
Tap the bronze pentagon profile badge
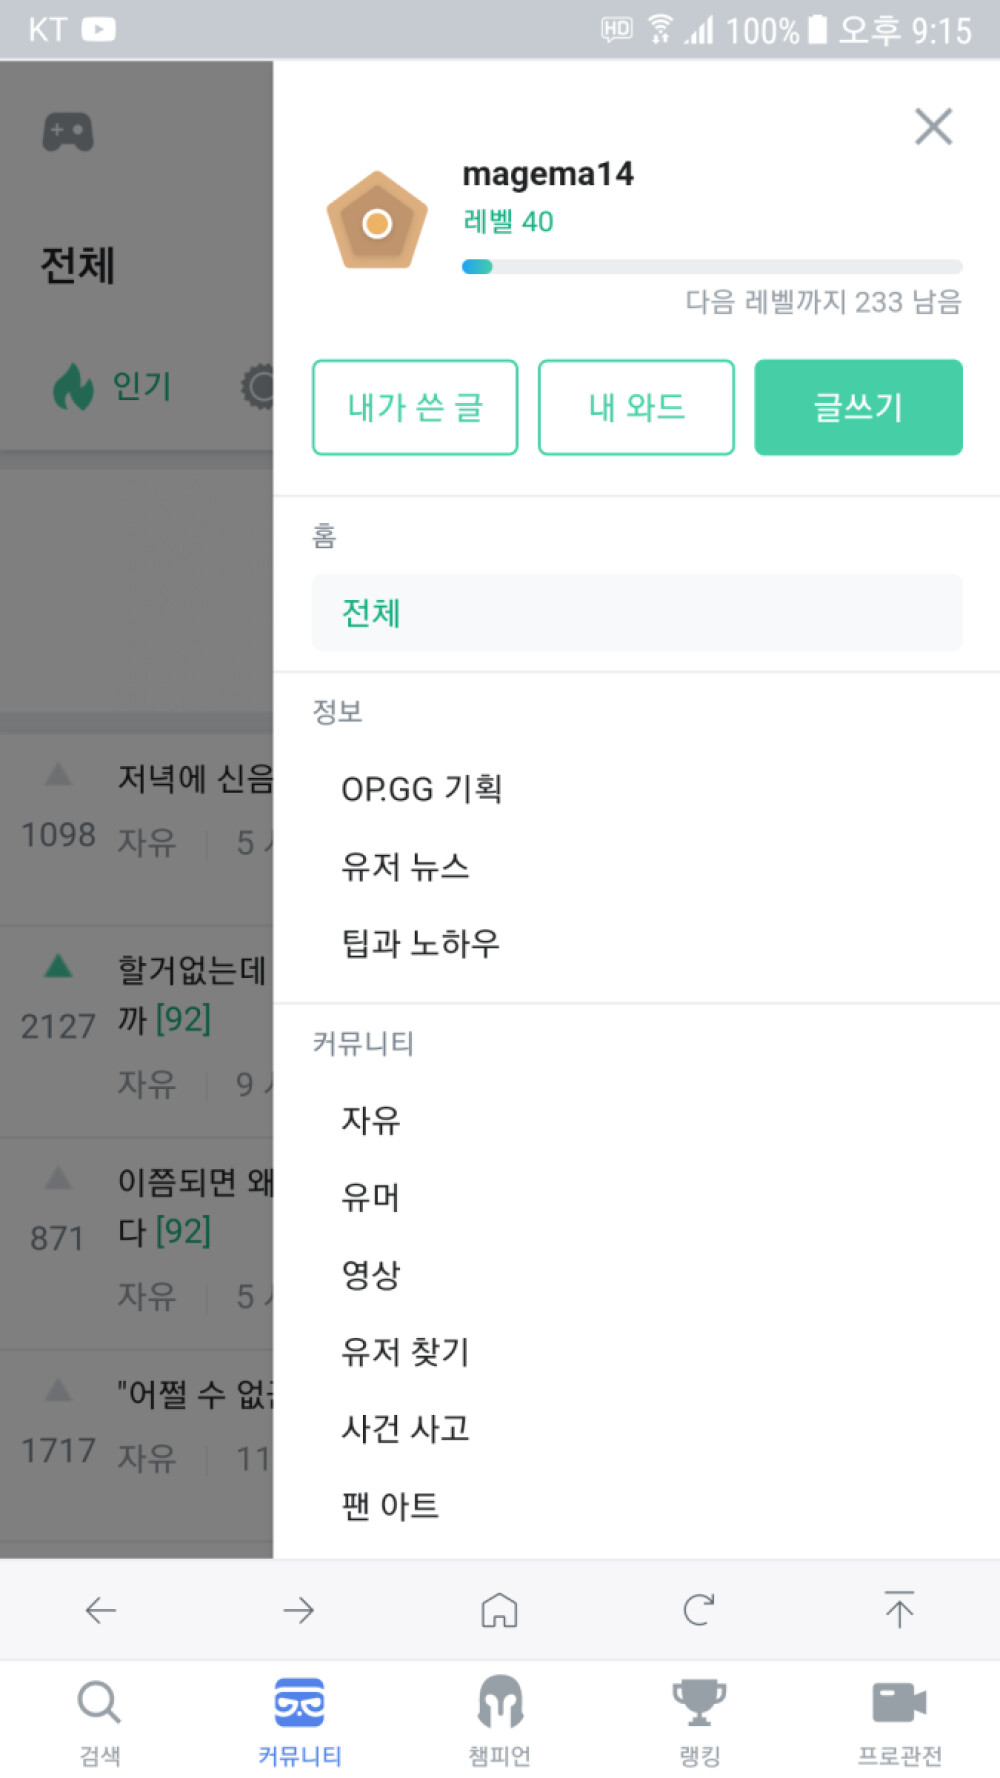pos(377,221)
